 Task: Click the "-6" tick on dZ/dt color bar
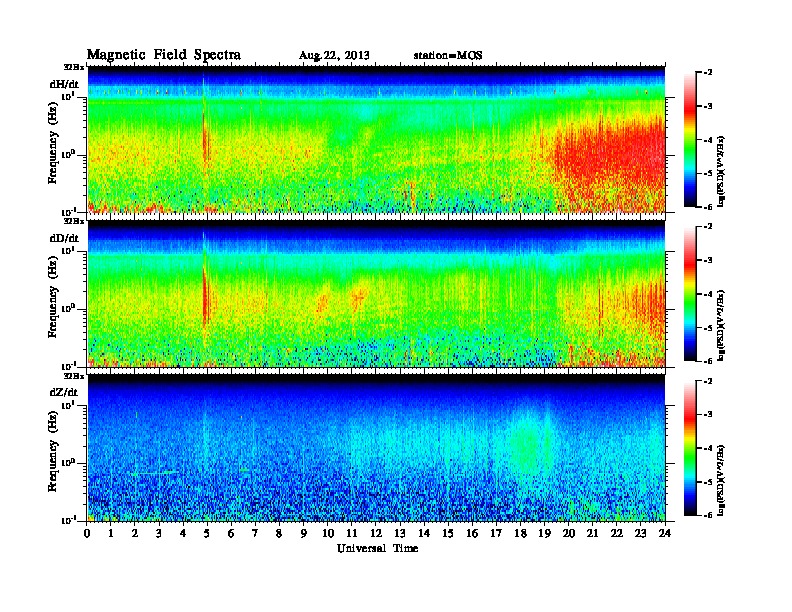pos(708,515)
